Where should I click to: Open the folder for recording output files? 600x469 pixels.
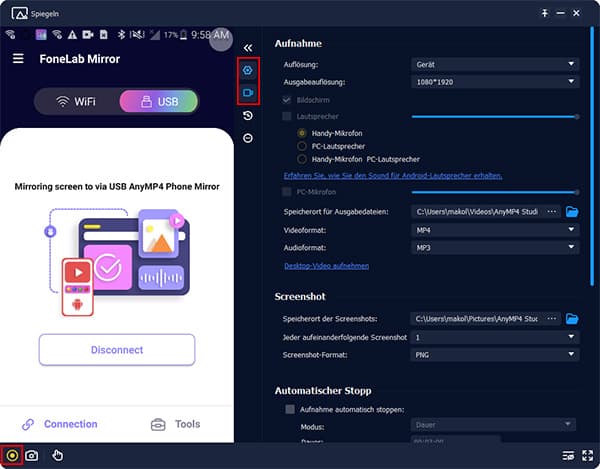[572, 212]
